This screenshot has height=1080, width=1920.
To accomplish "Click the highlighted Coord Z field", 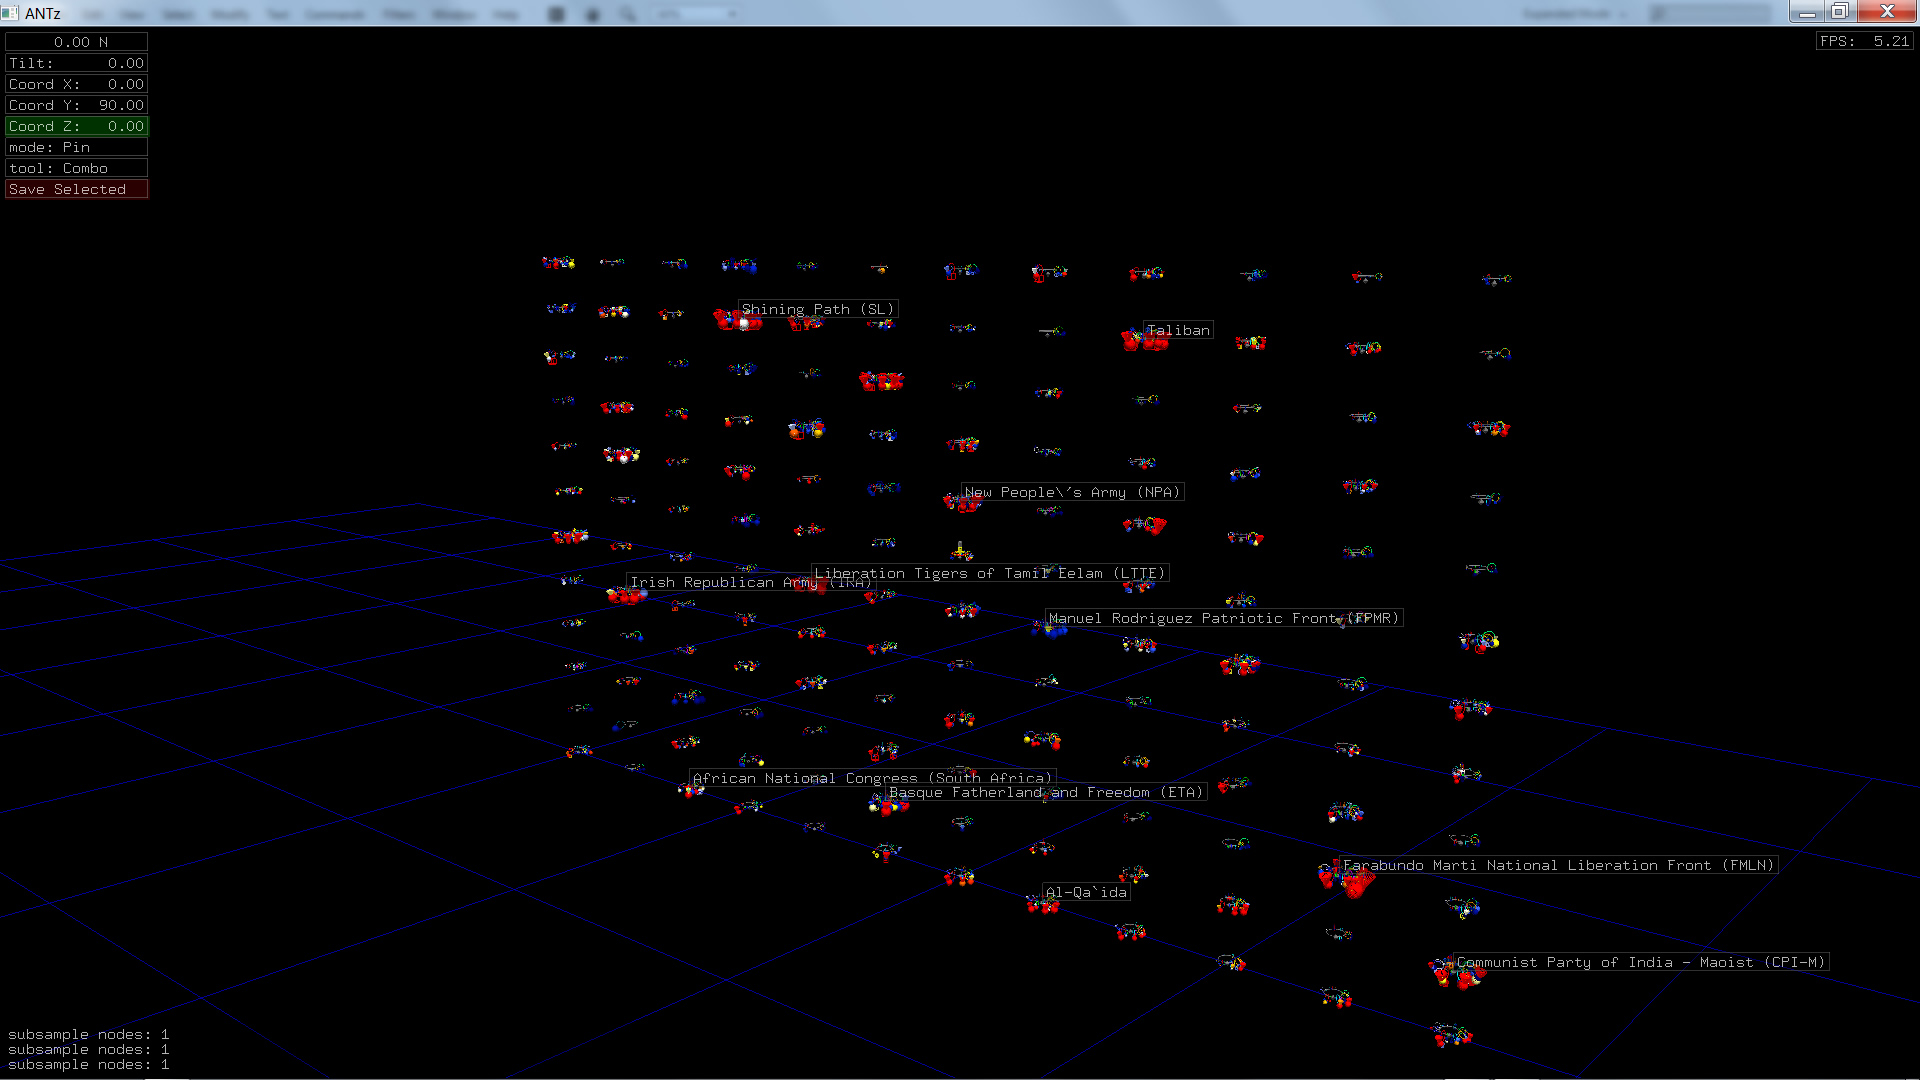I will 76,126.
